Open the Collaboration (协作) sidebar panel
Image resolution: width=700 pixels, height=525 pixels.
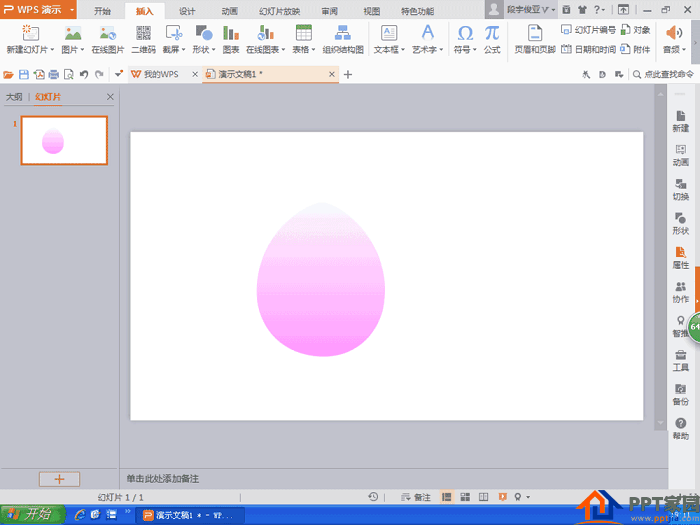pyautogui.click(x=680, y=292)
